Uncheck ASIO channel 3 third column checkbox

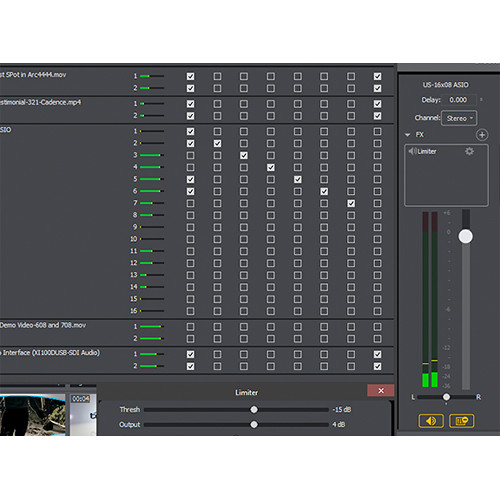click(x=244, y=155)
